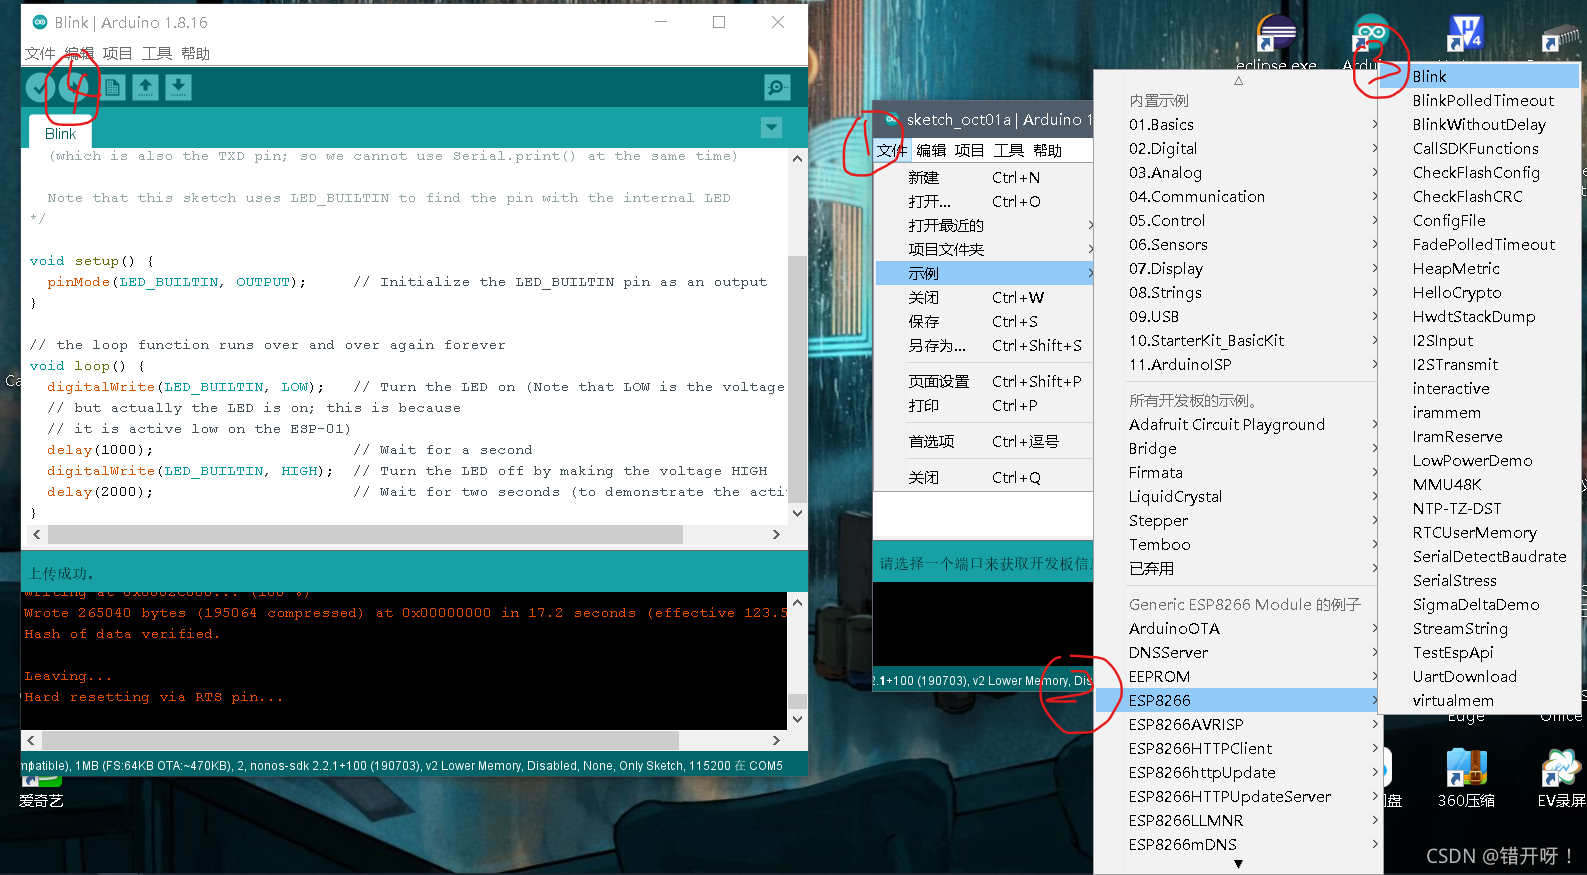Image resolution: width=1587 pixels, height=875 pixels.
Task: Open the Blink example sketch
Action: coord(1480,76)
